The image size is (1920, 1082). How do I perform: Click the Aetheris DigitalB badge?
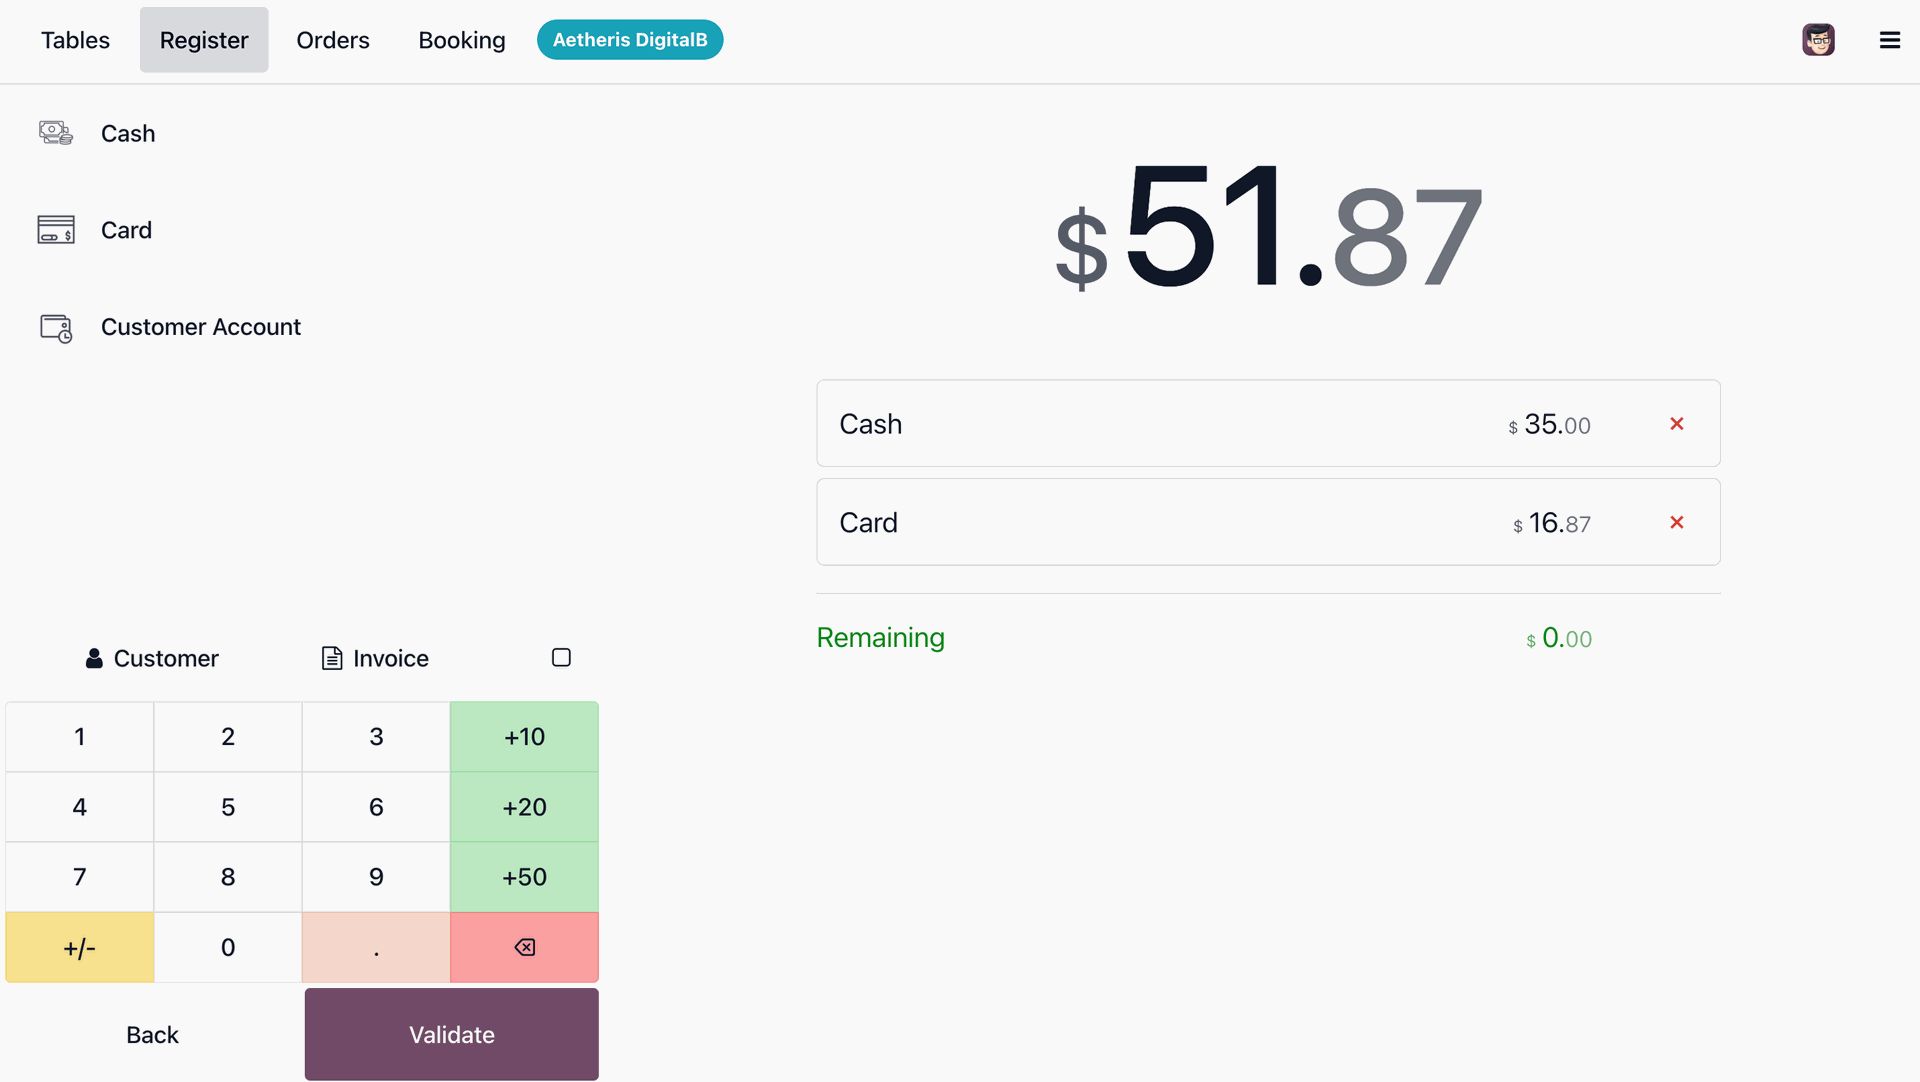point(629,40)
